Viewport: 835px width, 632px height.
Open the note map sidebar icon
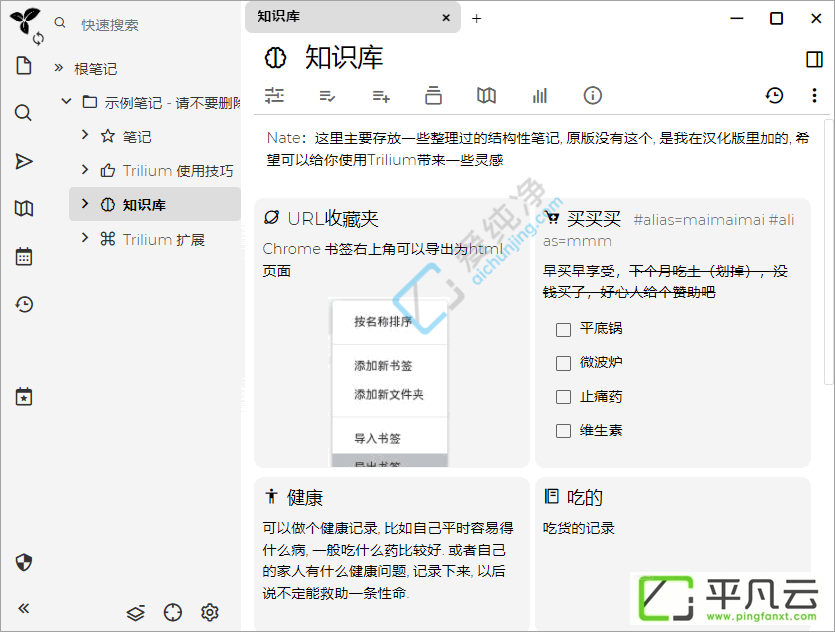pyautogui.click(x=24, y=208)
